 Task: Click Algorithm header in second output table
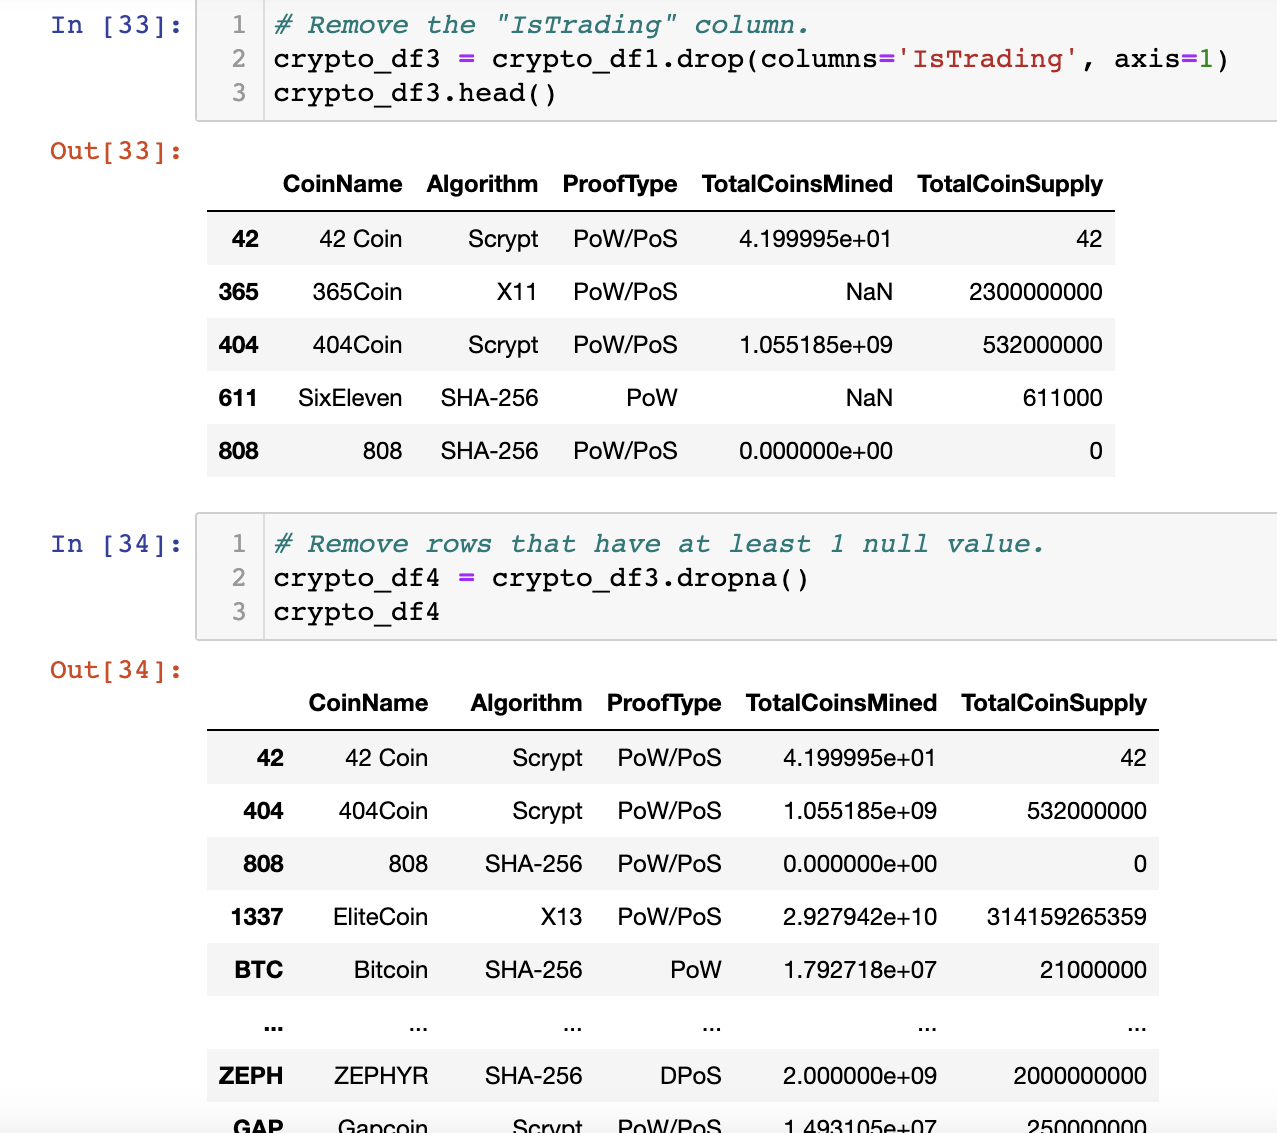[x=526, y=703]
